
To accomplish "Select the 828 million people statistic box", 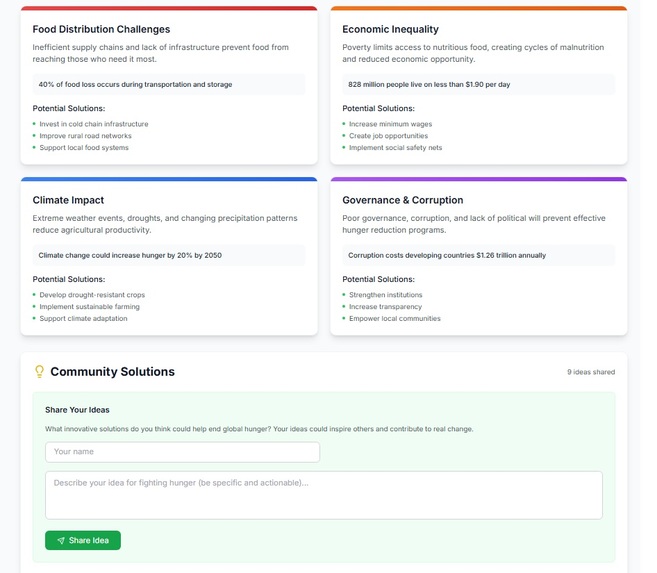I will 479,84.
